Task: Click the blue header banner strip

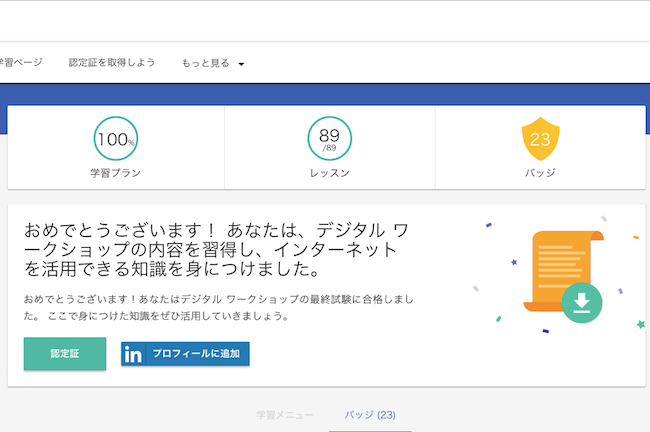Action: (x=325, y=95)
